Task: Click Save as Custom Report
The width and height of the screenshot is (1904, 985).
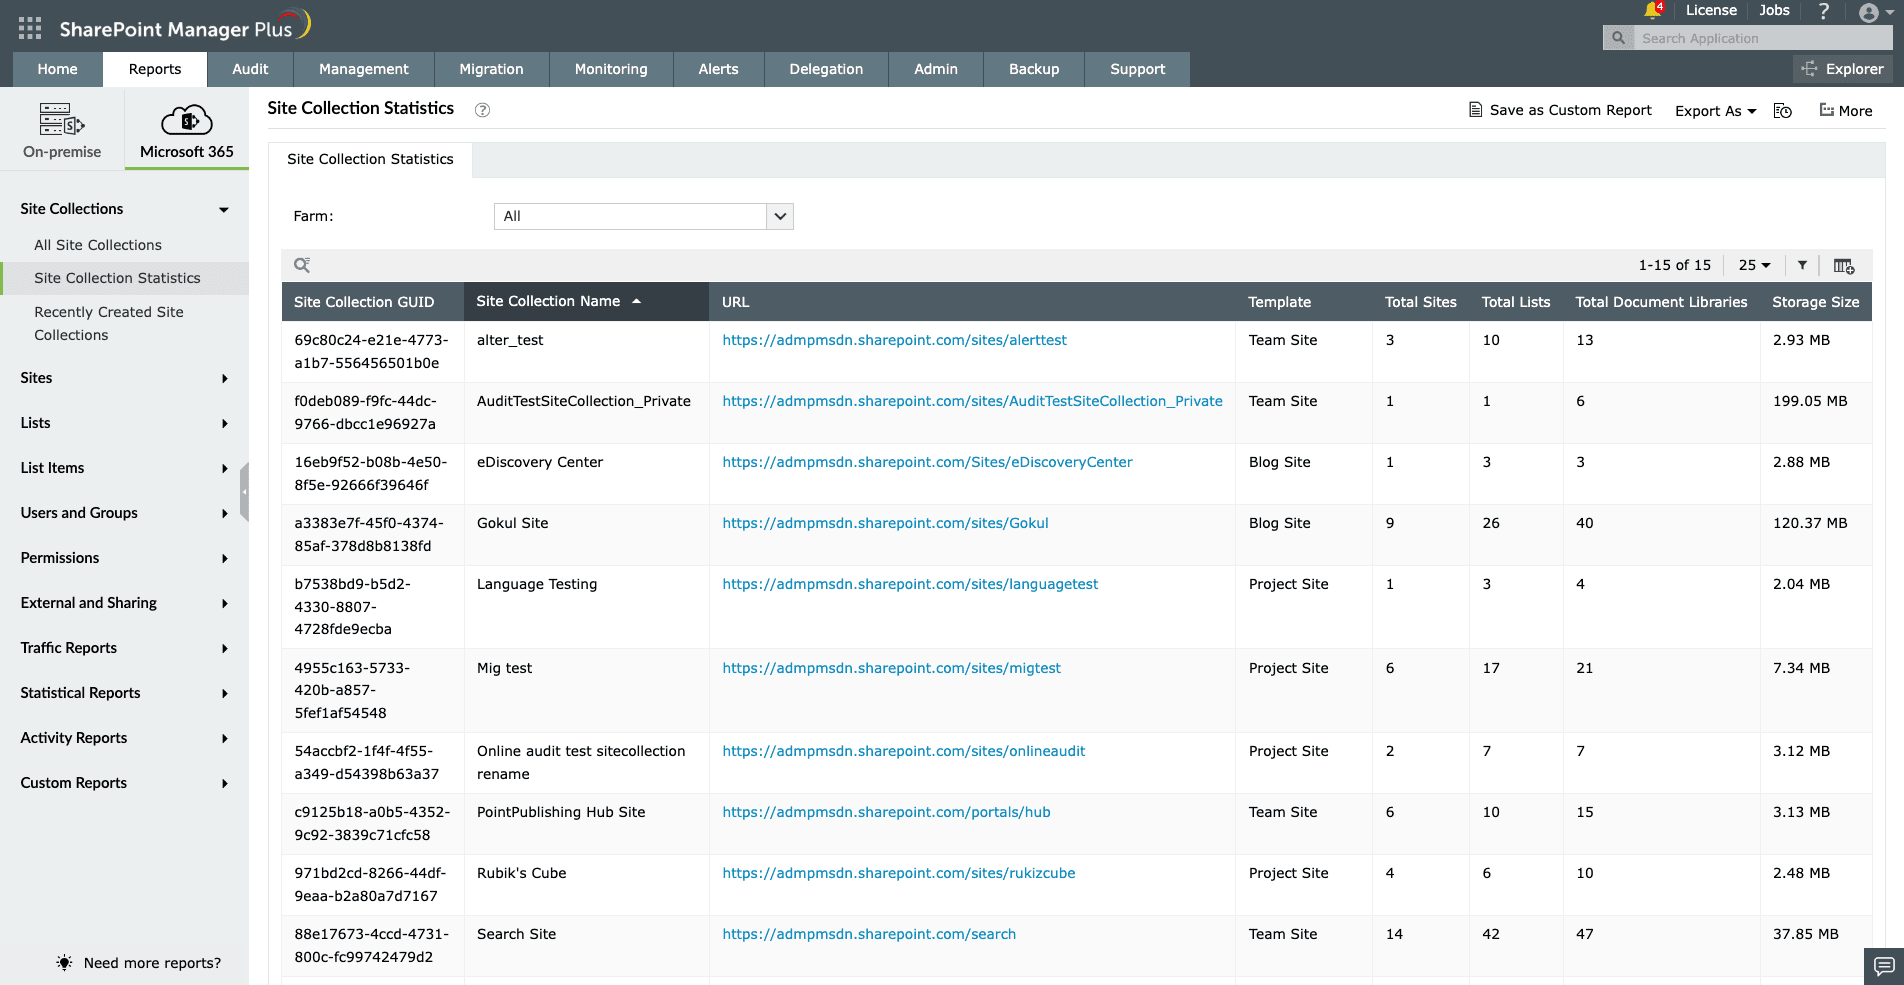Action: [x=1559, y=110]
